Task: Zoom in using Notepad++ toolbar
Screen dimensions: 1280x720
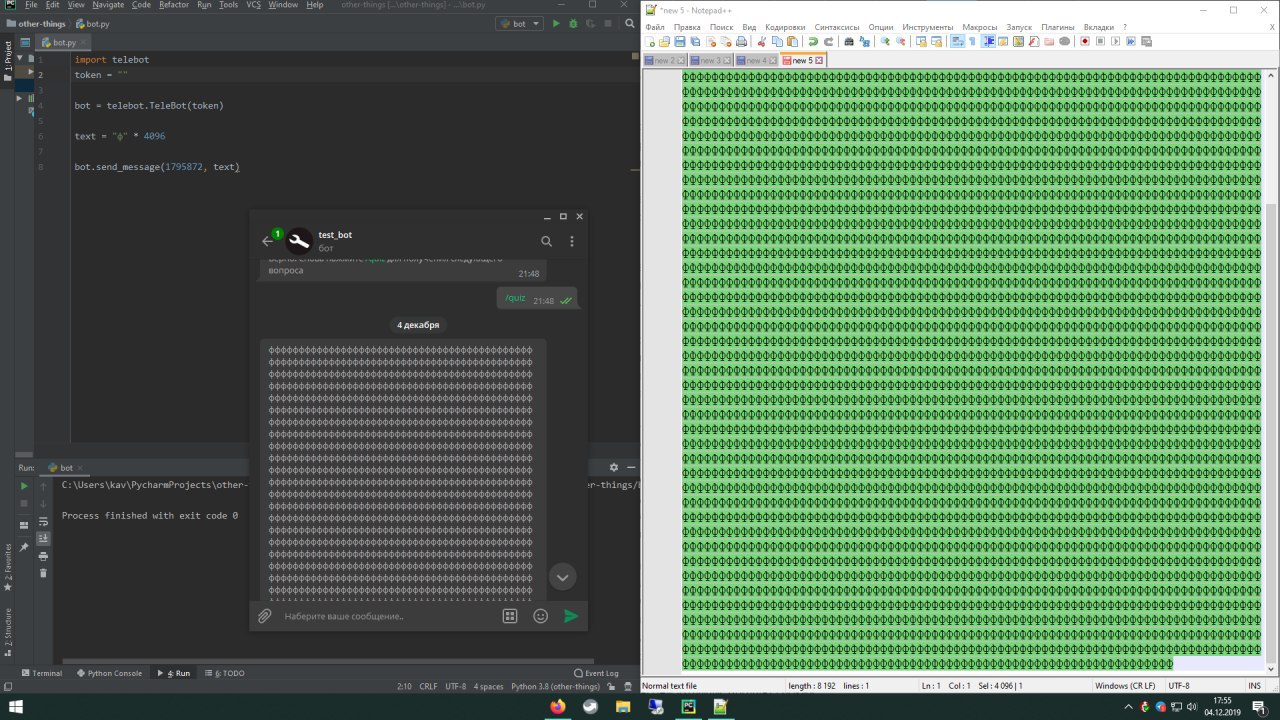Action: point(885,42)
